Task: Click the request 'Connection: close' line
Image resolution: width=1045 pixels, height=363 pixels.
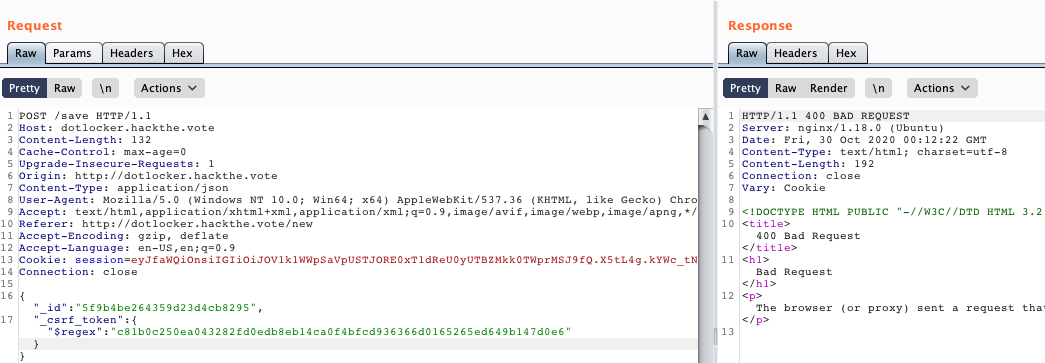Action: (78, 272)
